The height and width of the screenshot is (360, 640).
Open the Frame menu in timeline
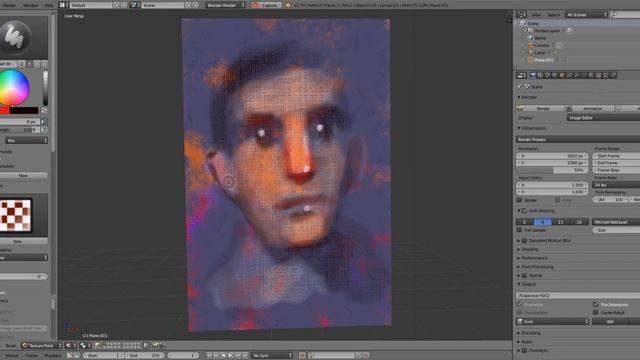32,356
